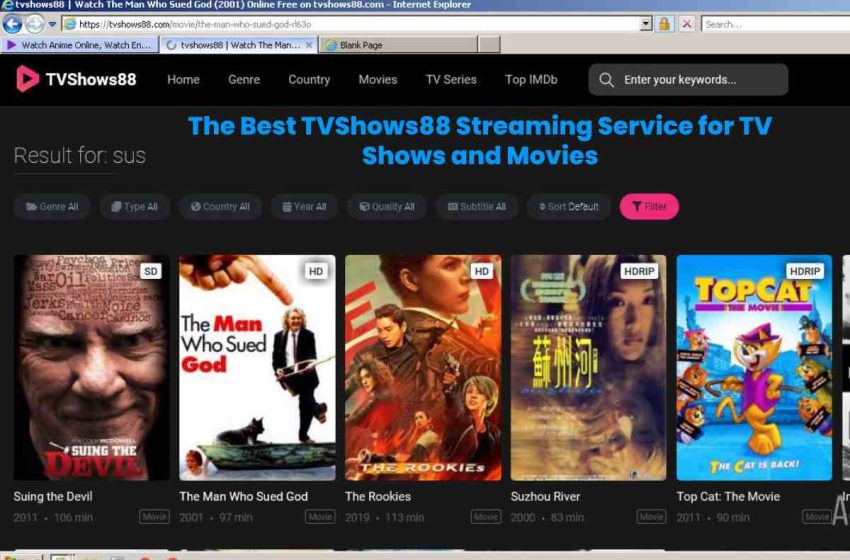850x560 pixels.
Task: Click the Suzhou River title link
Action: [x=545, y=497]
